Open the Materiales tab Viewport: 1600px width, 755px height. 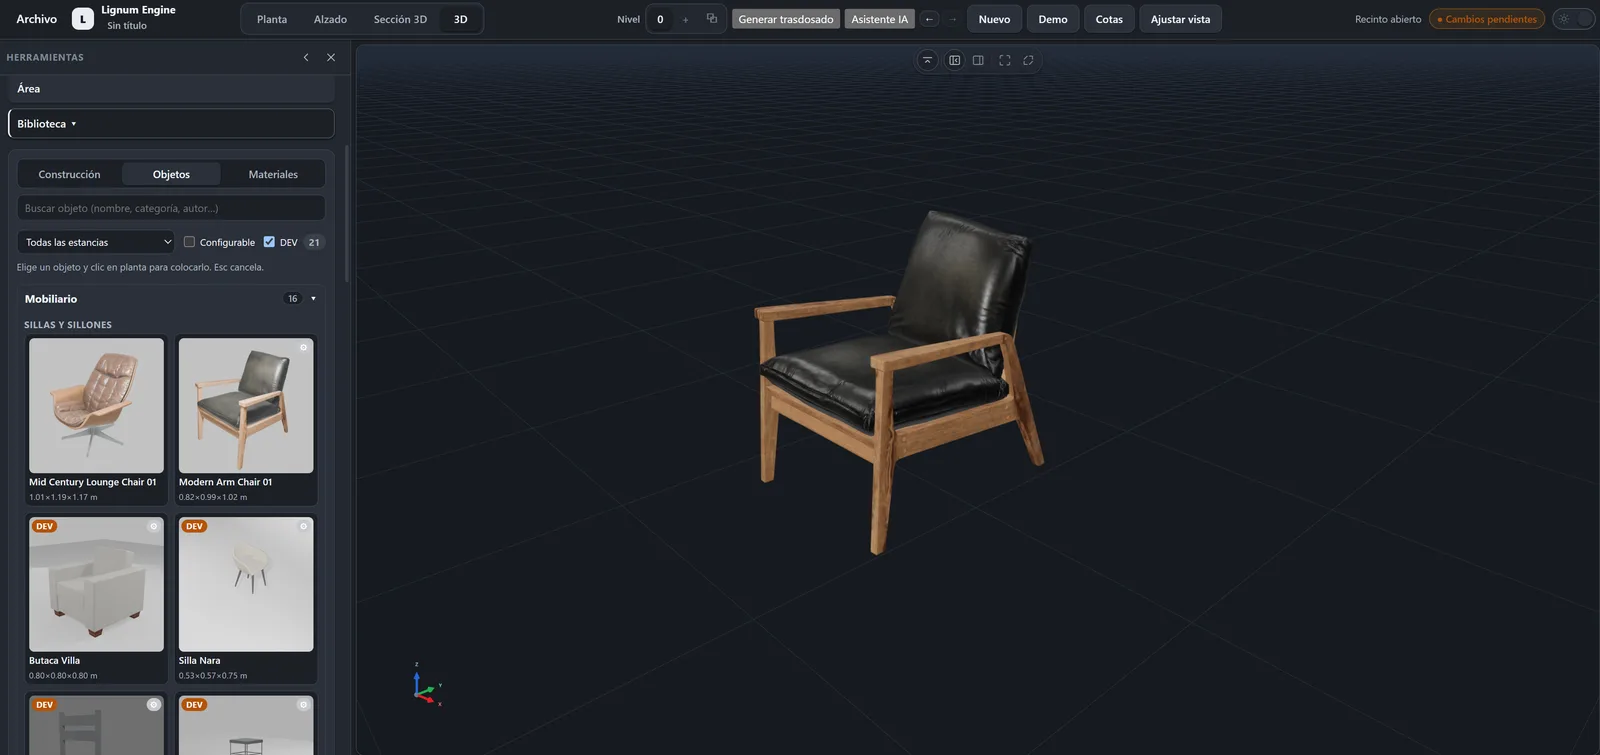click(x=273, y=174)
